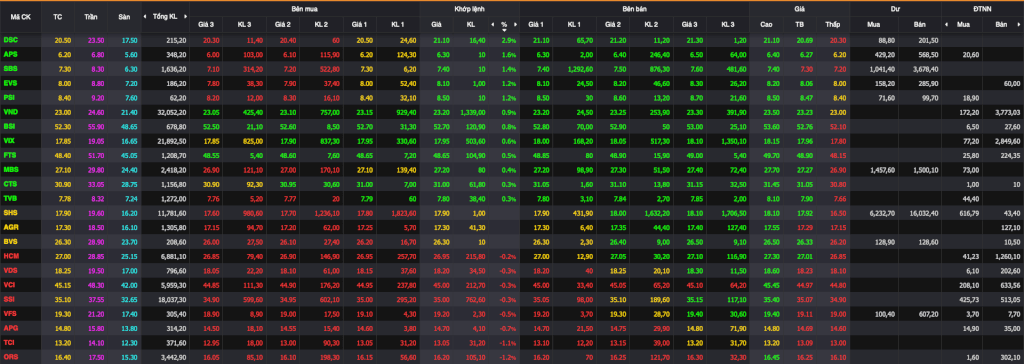The width and height of the screenshot is (1024, 364).
Task: Click the Bên bán Giá 1 header
Action: click(536, 24)
